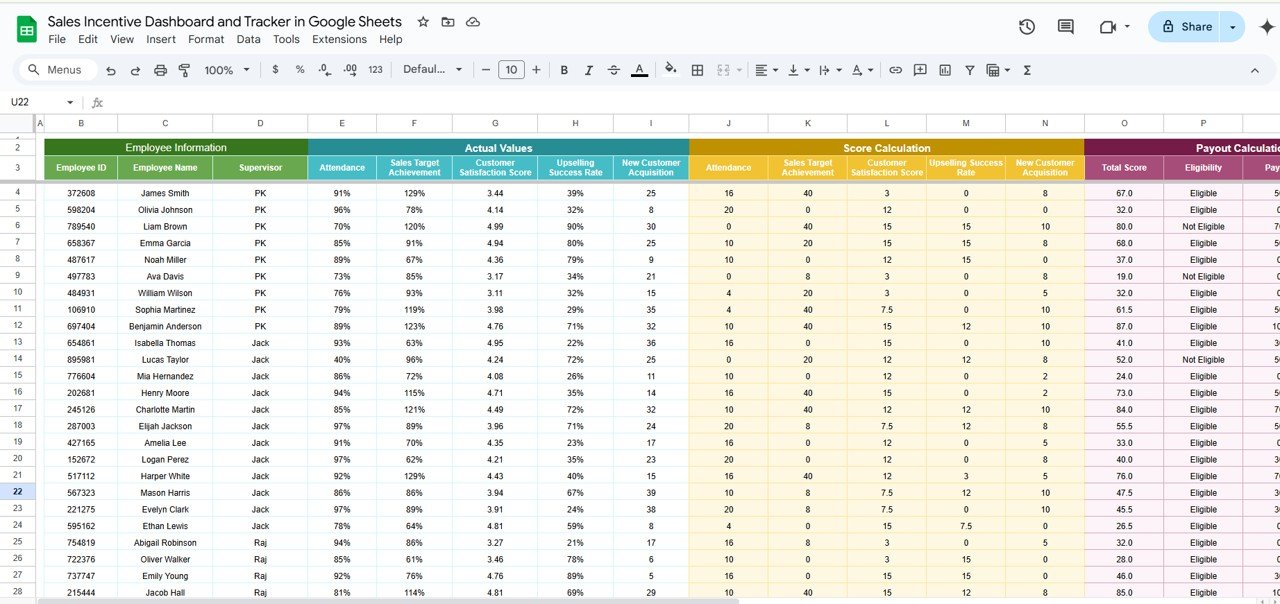Open the version history clock icon

pos(1027,27)
